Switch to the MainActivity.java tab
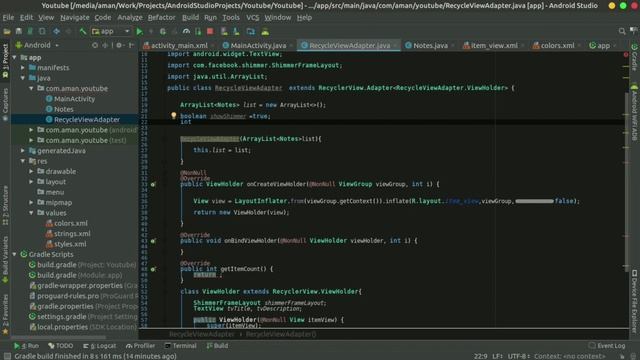Screen dimensions: 640x360 pyautogui.click(x=258, y=45)
